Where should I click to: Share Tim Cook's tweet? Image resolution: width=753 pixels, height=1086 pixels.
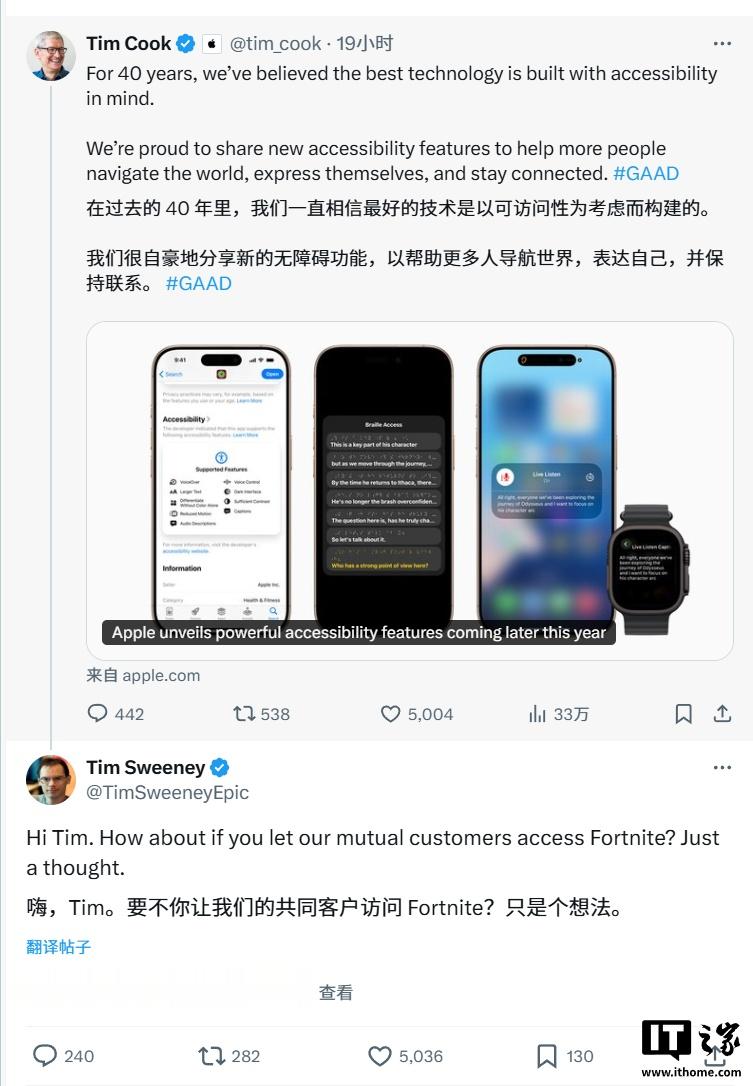[723, 713]
